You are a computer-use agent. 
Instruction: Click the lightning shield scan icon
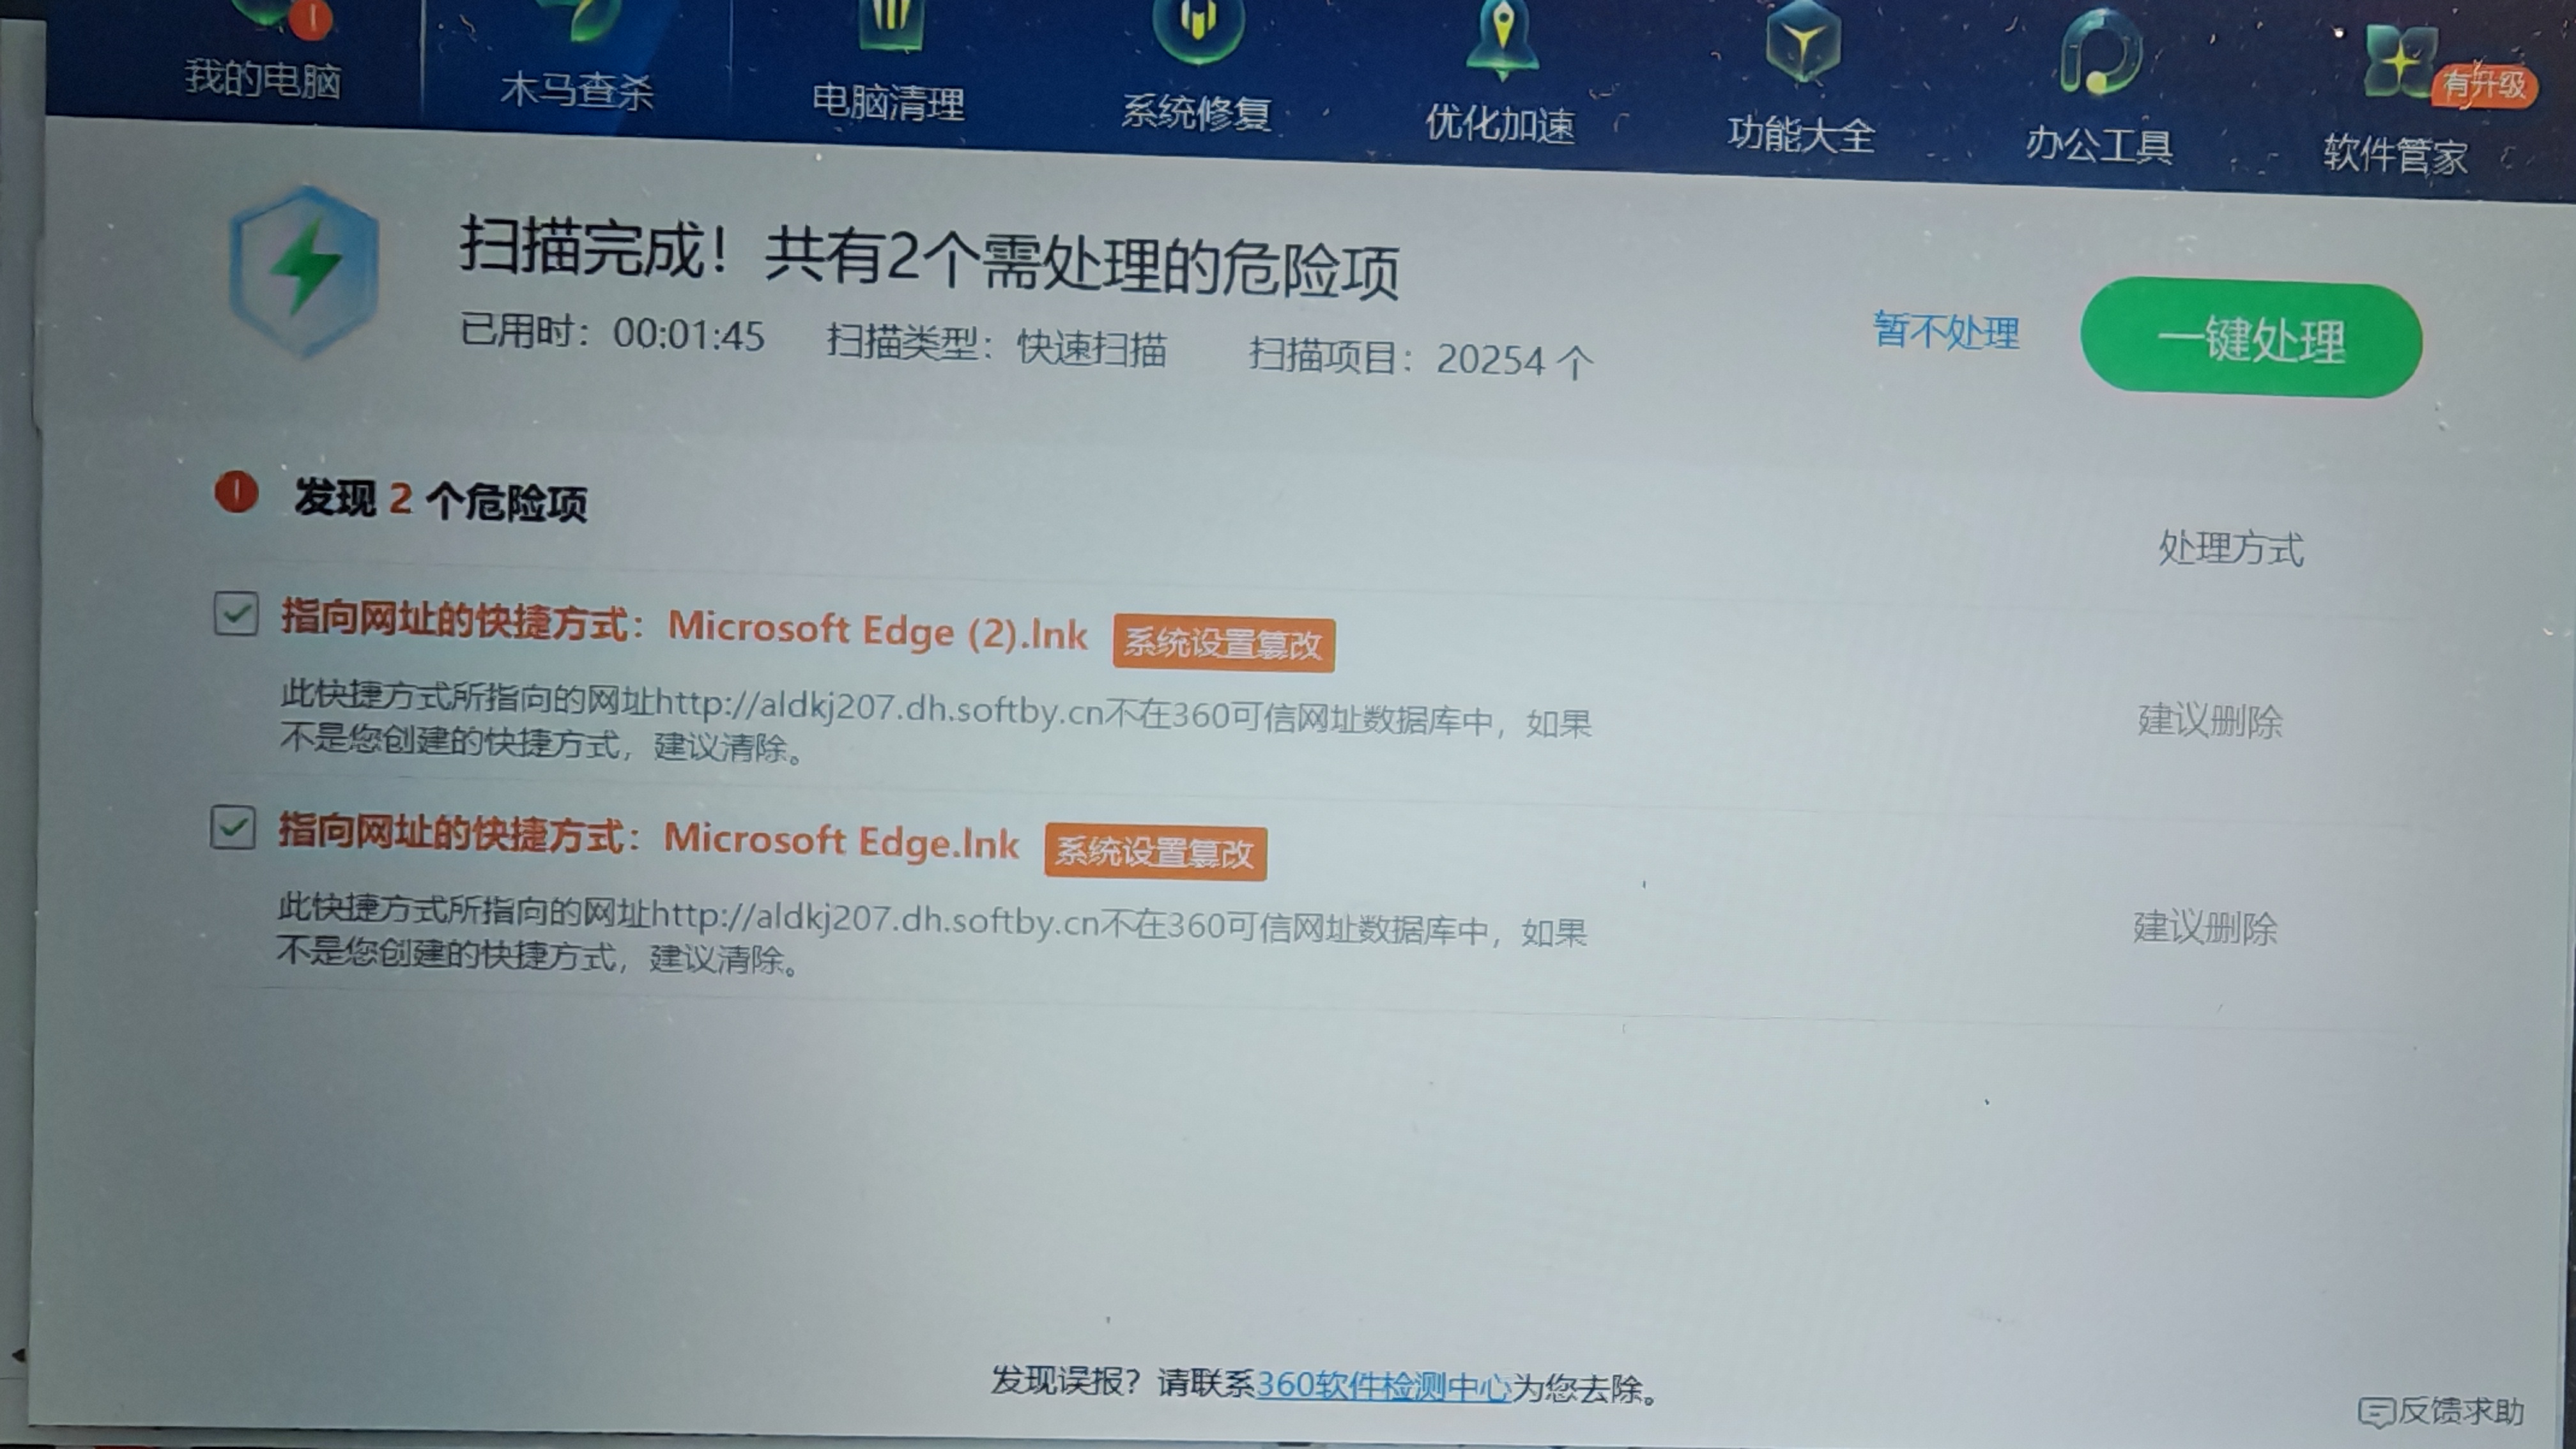304,271
